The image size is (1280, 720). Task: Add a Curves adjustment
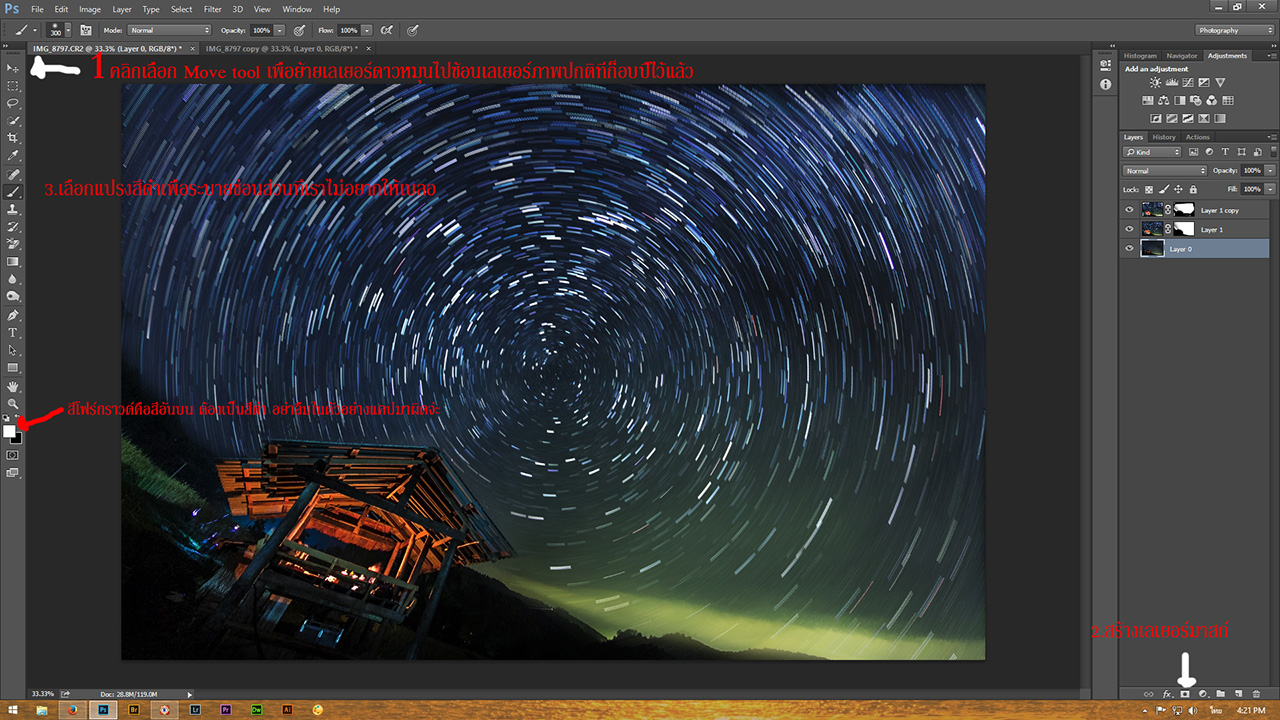1187,83
